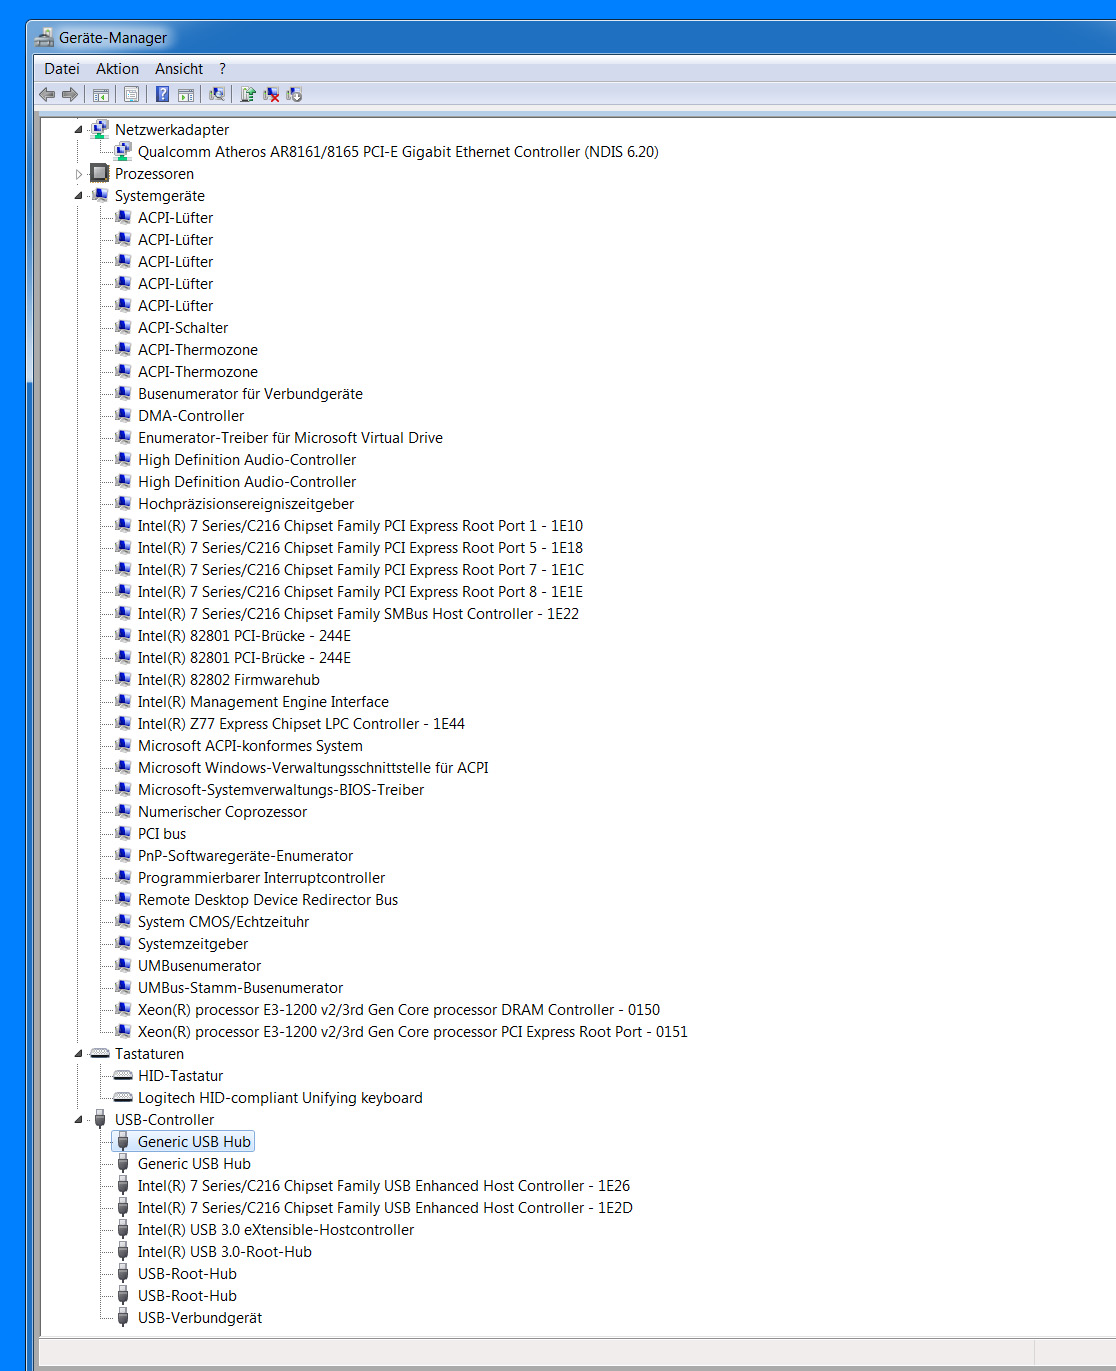Collapse the Netzwerkadapter node

pos(79,130)
